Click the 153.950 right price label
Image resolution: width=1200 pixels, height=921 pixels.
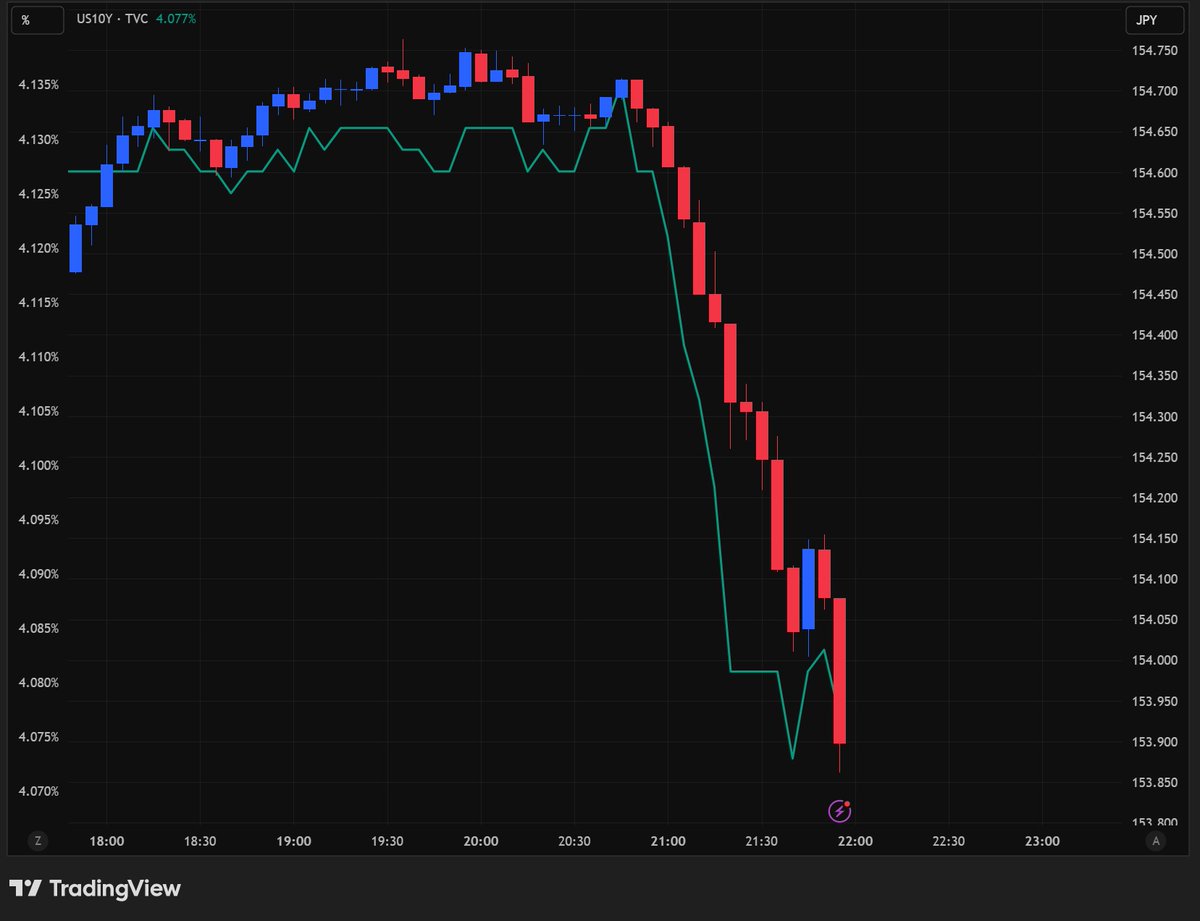coord(1154,701)
